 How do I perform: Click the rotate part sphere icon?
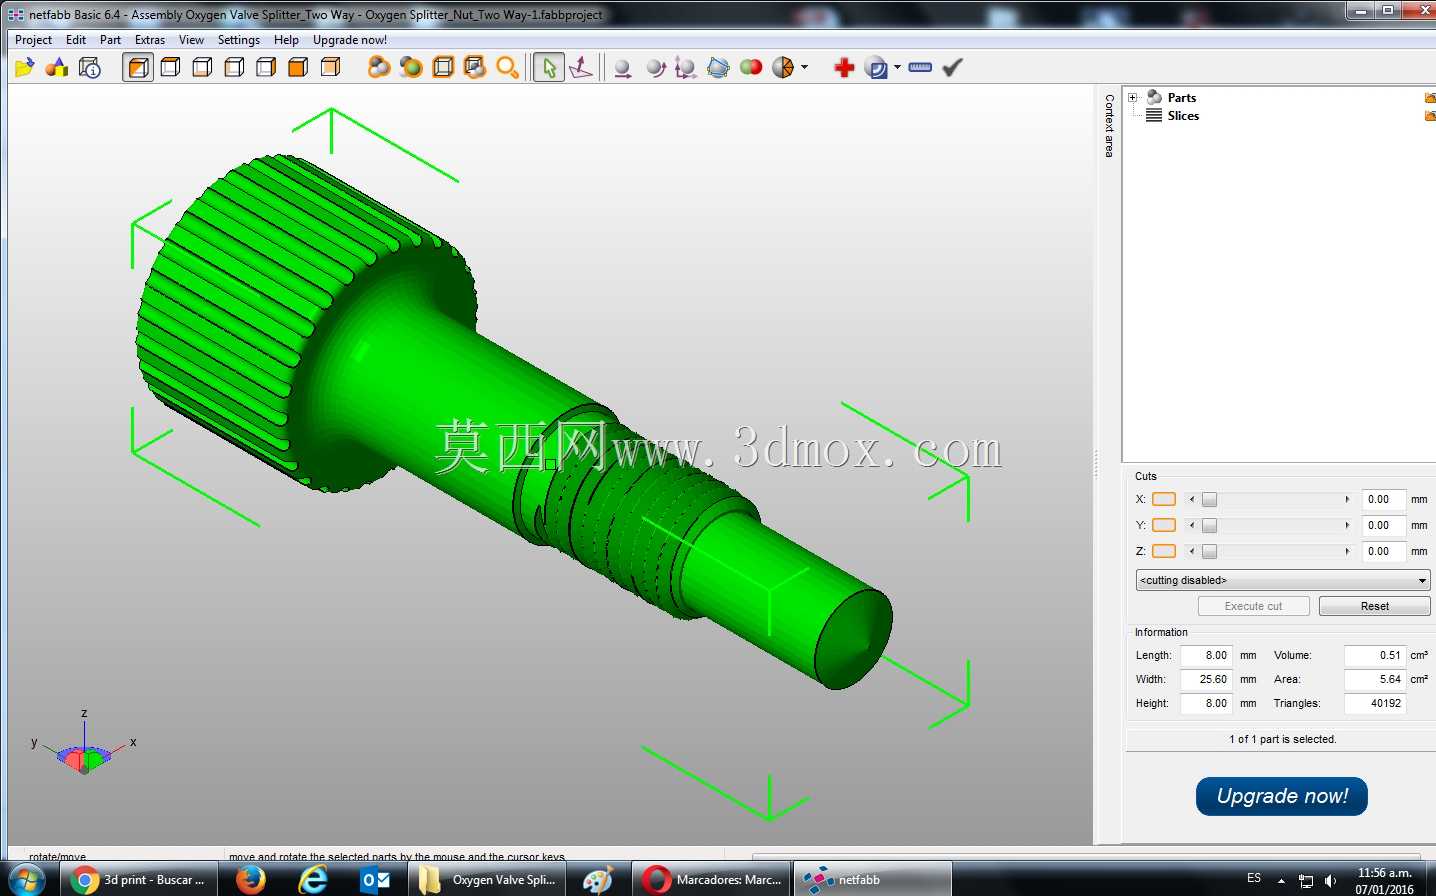point(655,68)
